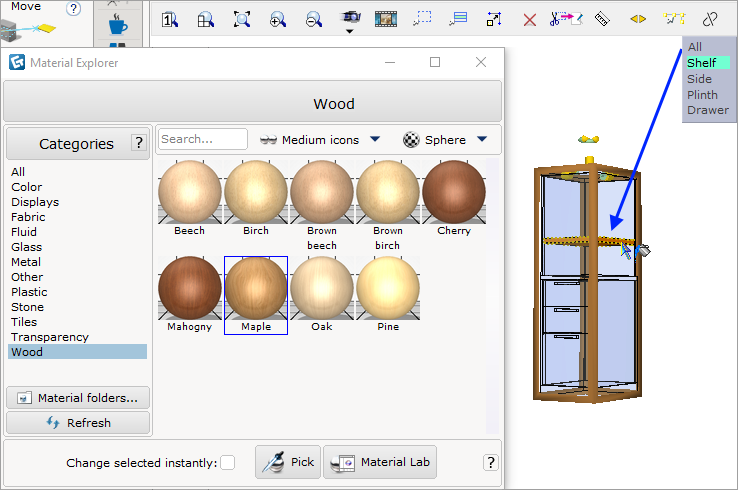Screen dimensions: 738x490
Task: Click the chain link icon
Action: 710,19
